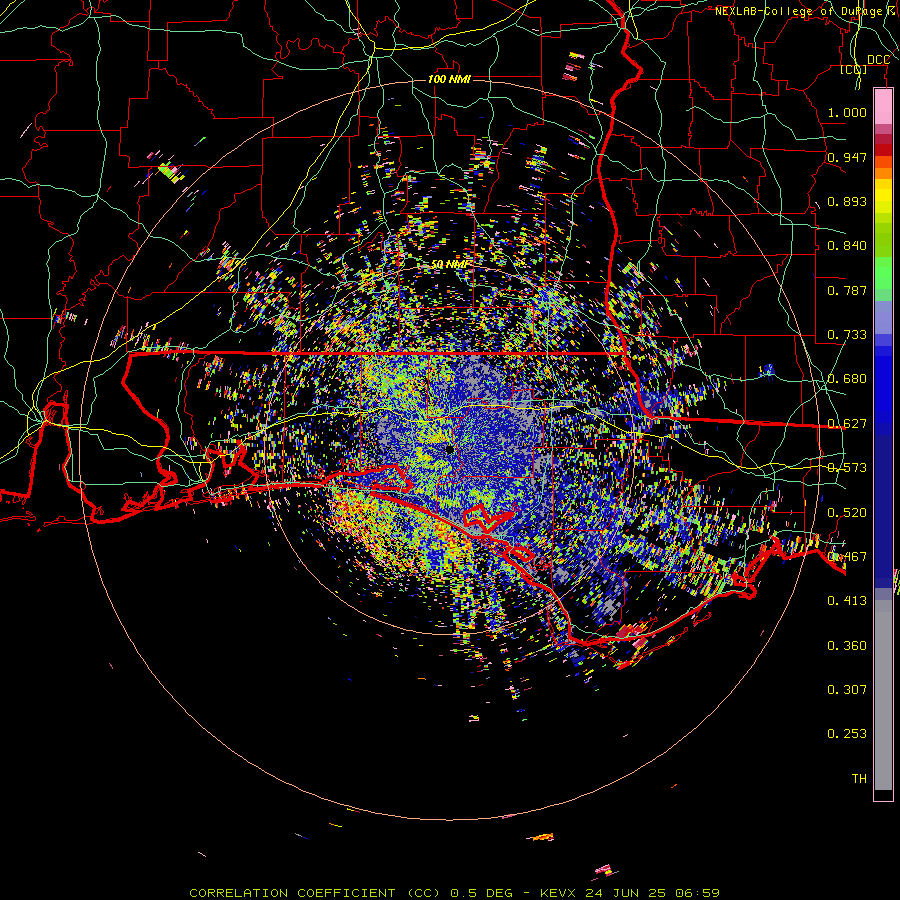Select the 50 NMI range ring label
The width and height of the screenshot is (900, 900).
click(449, 264)
